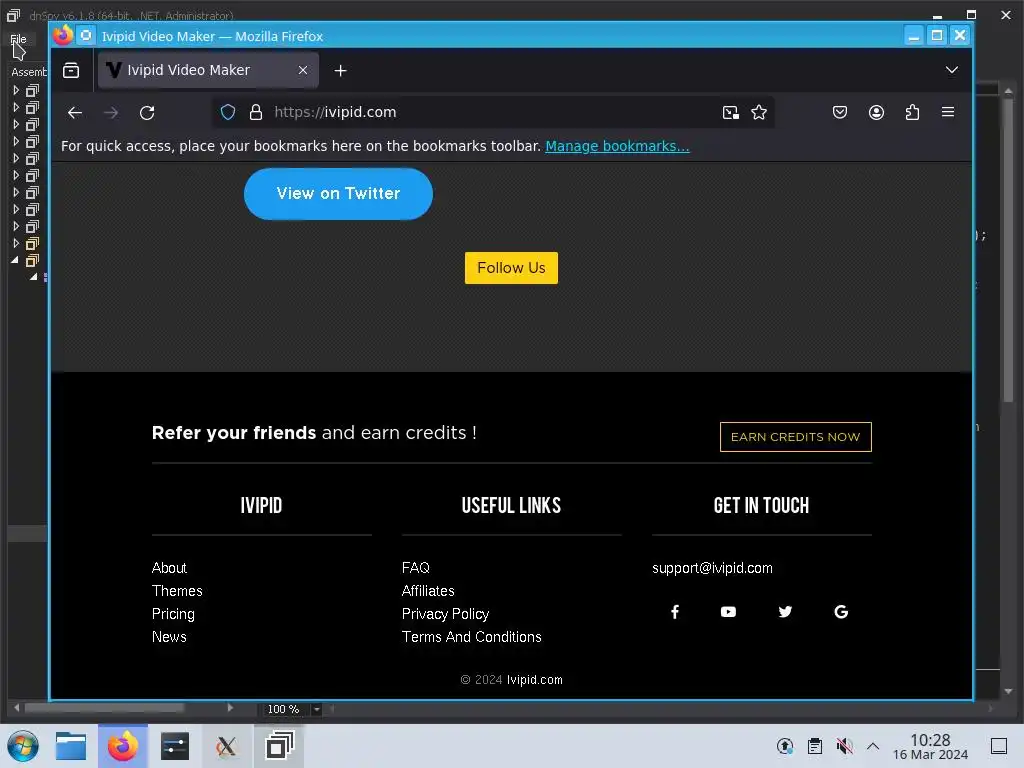Screen dimensions: 1024x768
Task: Click the support@ivipid.com email link
Action: (712, 568)
